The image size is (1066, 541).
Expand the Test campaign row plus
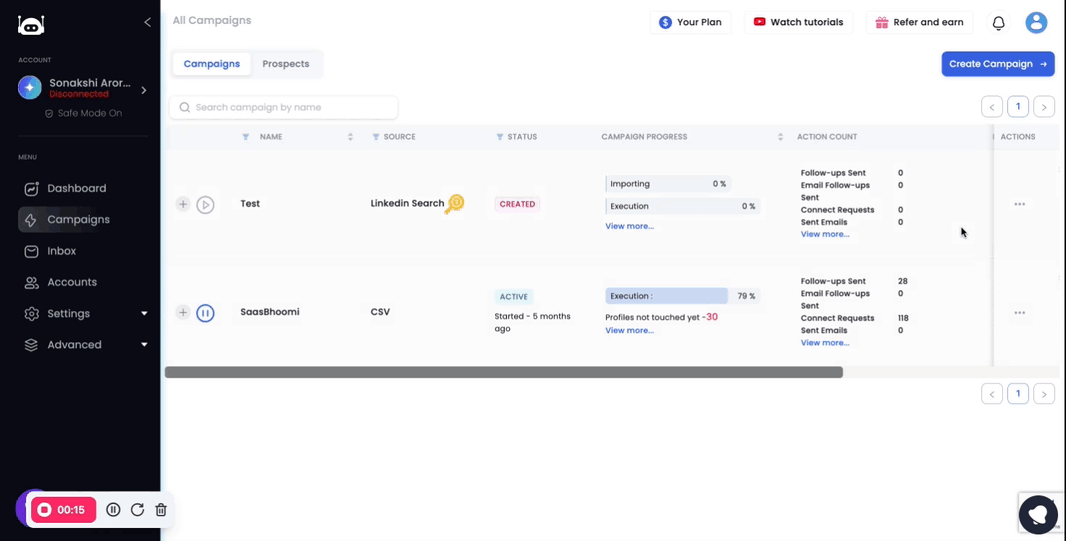183,204
